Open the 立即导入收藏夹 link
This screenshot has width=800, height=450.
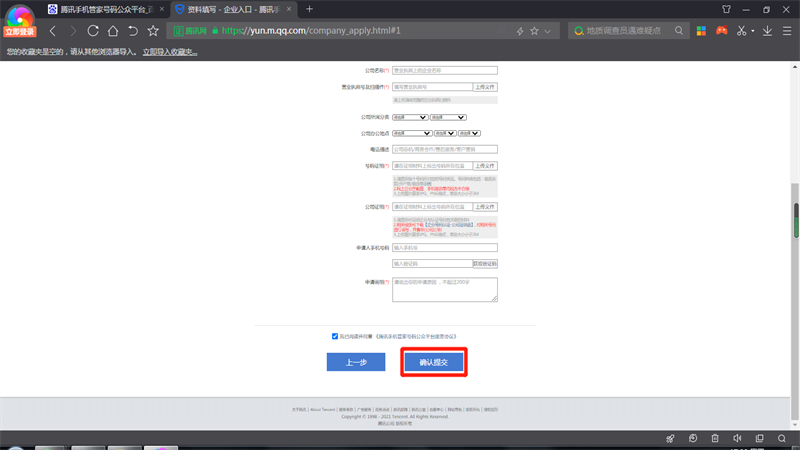[170, 52]
